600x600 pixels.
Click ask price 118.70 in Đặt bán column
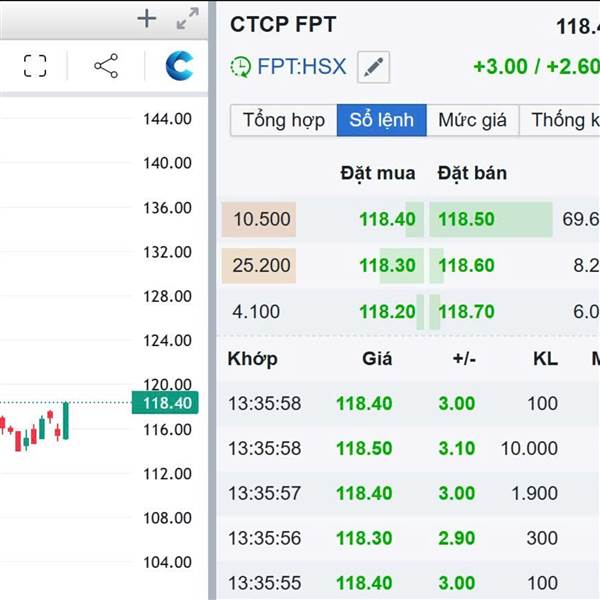[x=466, y=311]
